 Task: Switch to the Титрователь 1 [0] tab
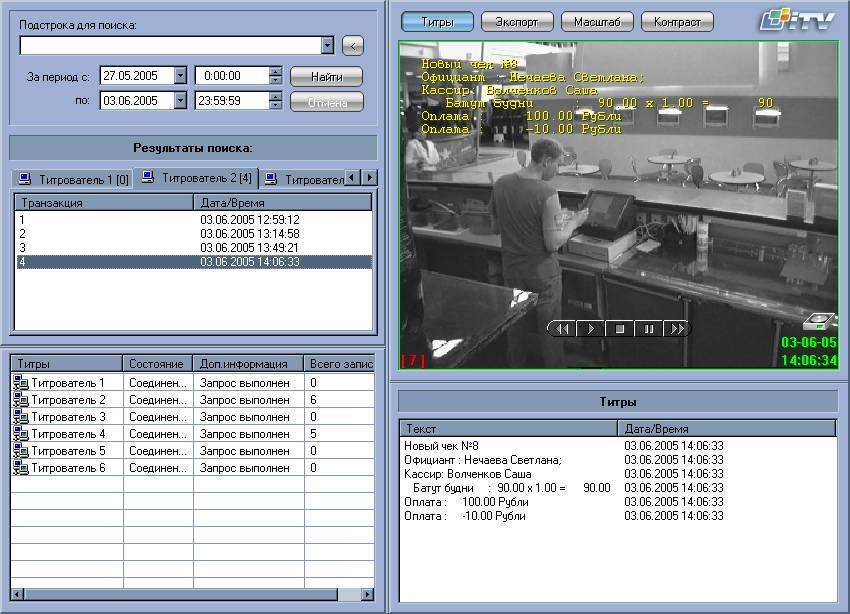coord(74,180)
